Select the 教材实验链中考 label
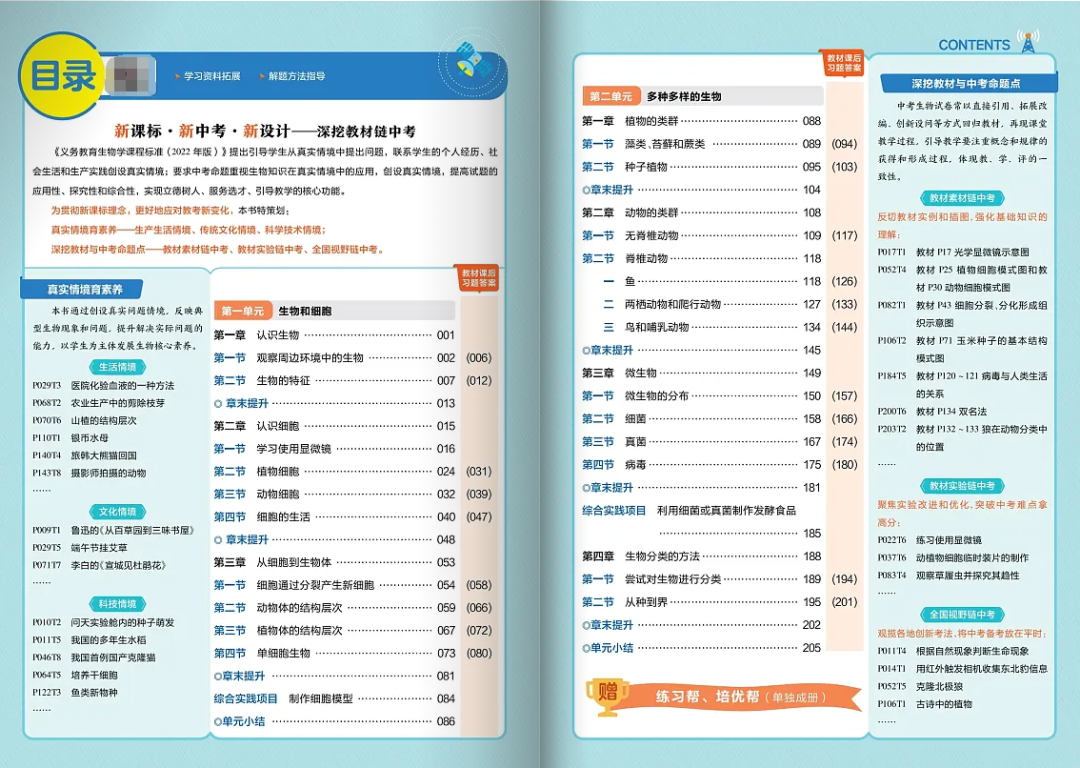 962,486
